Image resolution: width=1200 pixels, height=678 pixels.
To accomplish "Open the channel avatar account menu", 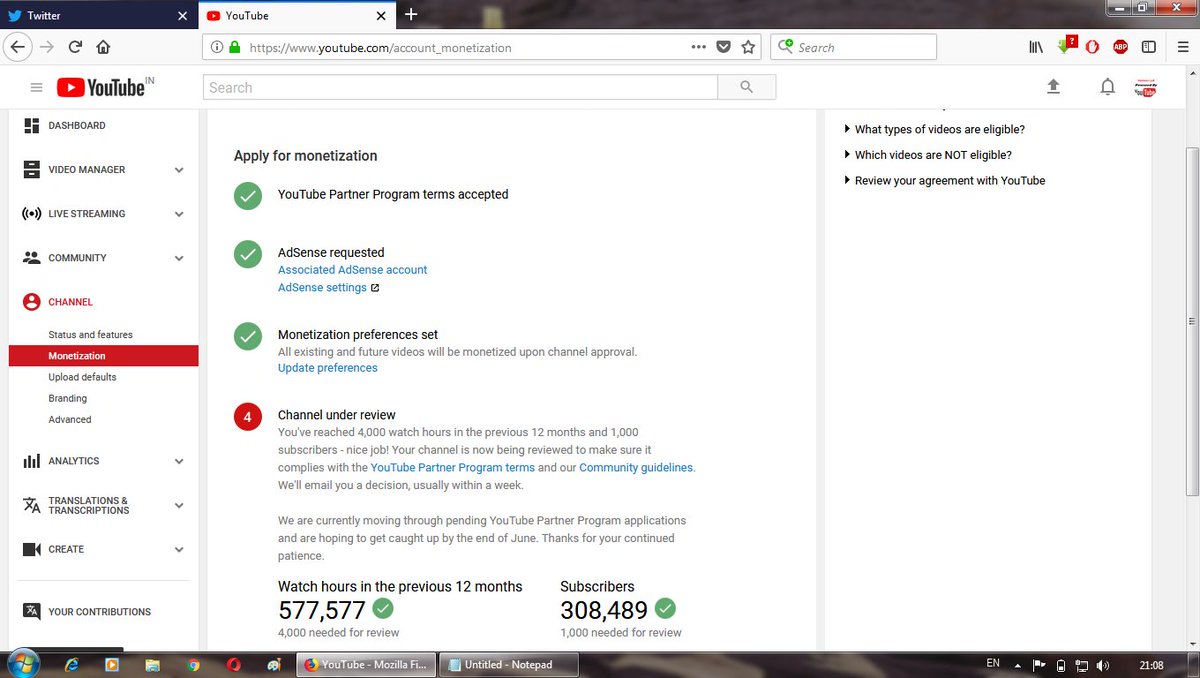I will [1146, 87].
